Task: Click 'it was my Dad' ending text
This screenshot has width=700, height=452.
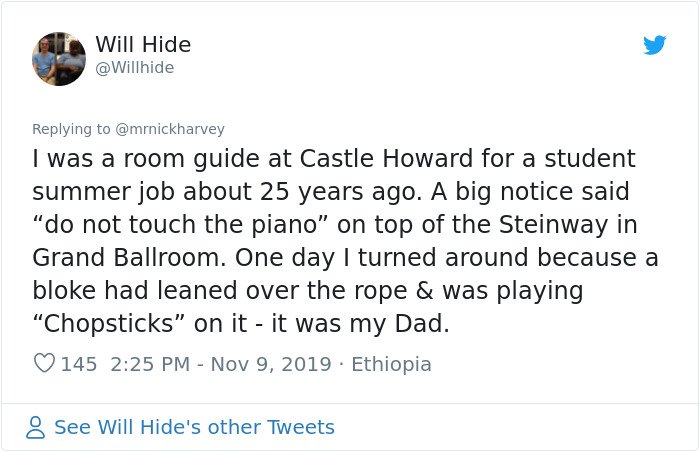Action: click(360, 323)
